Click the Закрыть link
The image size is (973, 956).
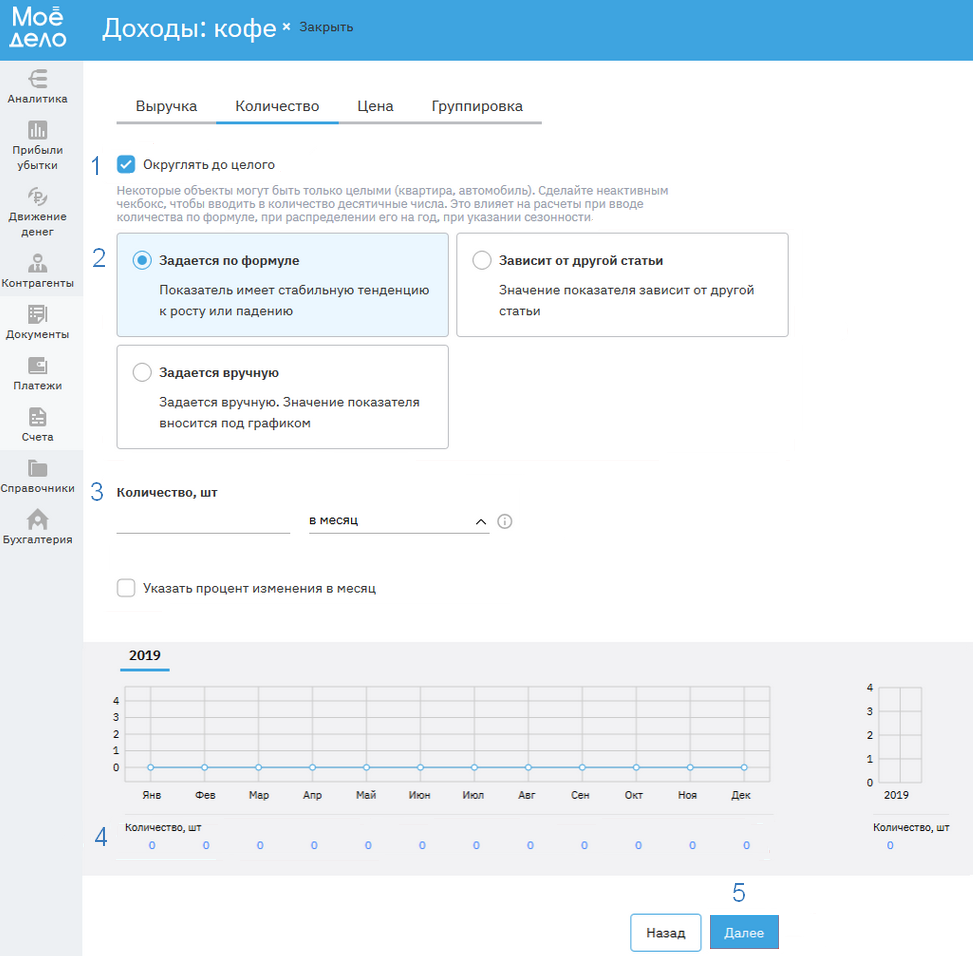(326, 27)
